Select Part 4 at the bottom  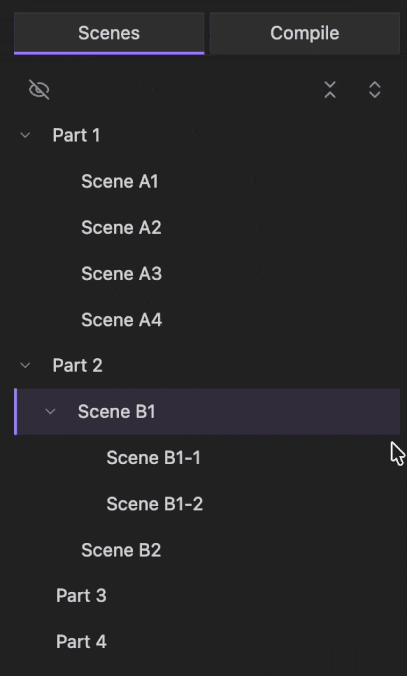tap(81, 642)
